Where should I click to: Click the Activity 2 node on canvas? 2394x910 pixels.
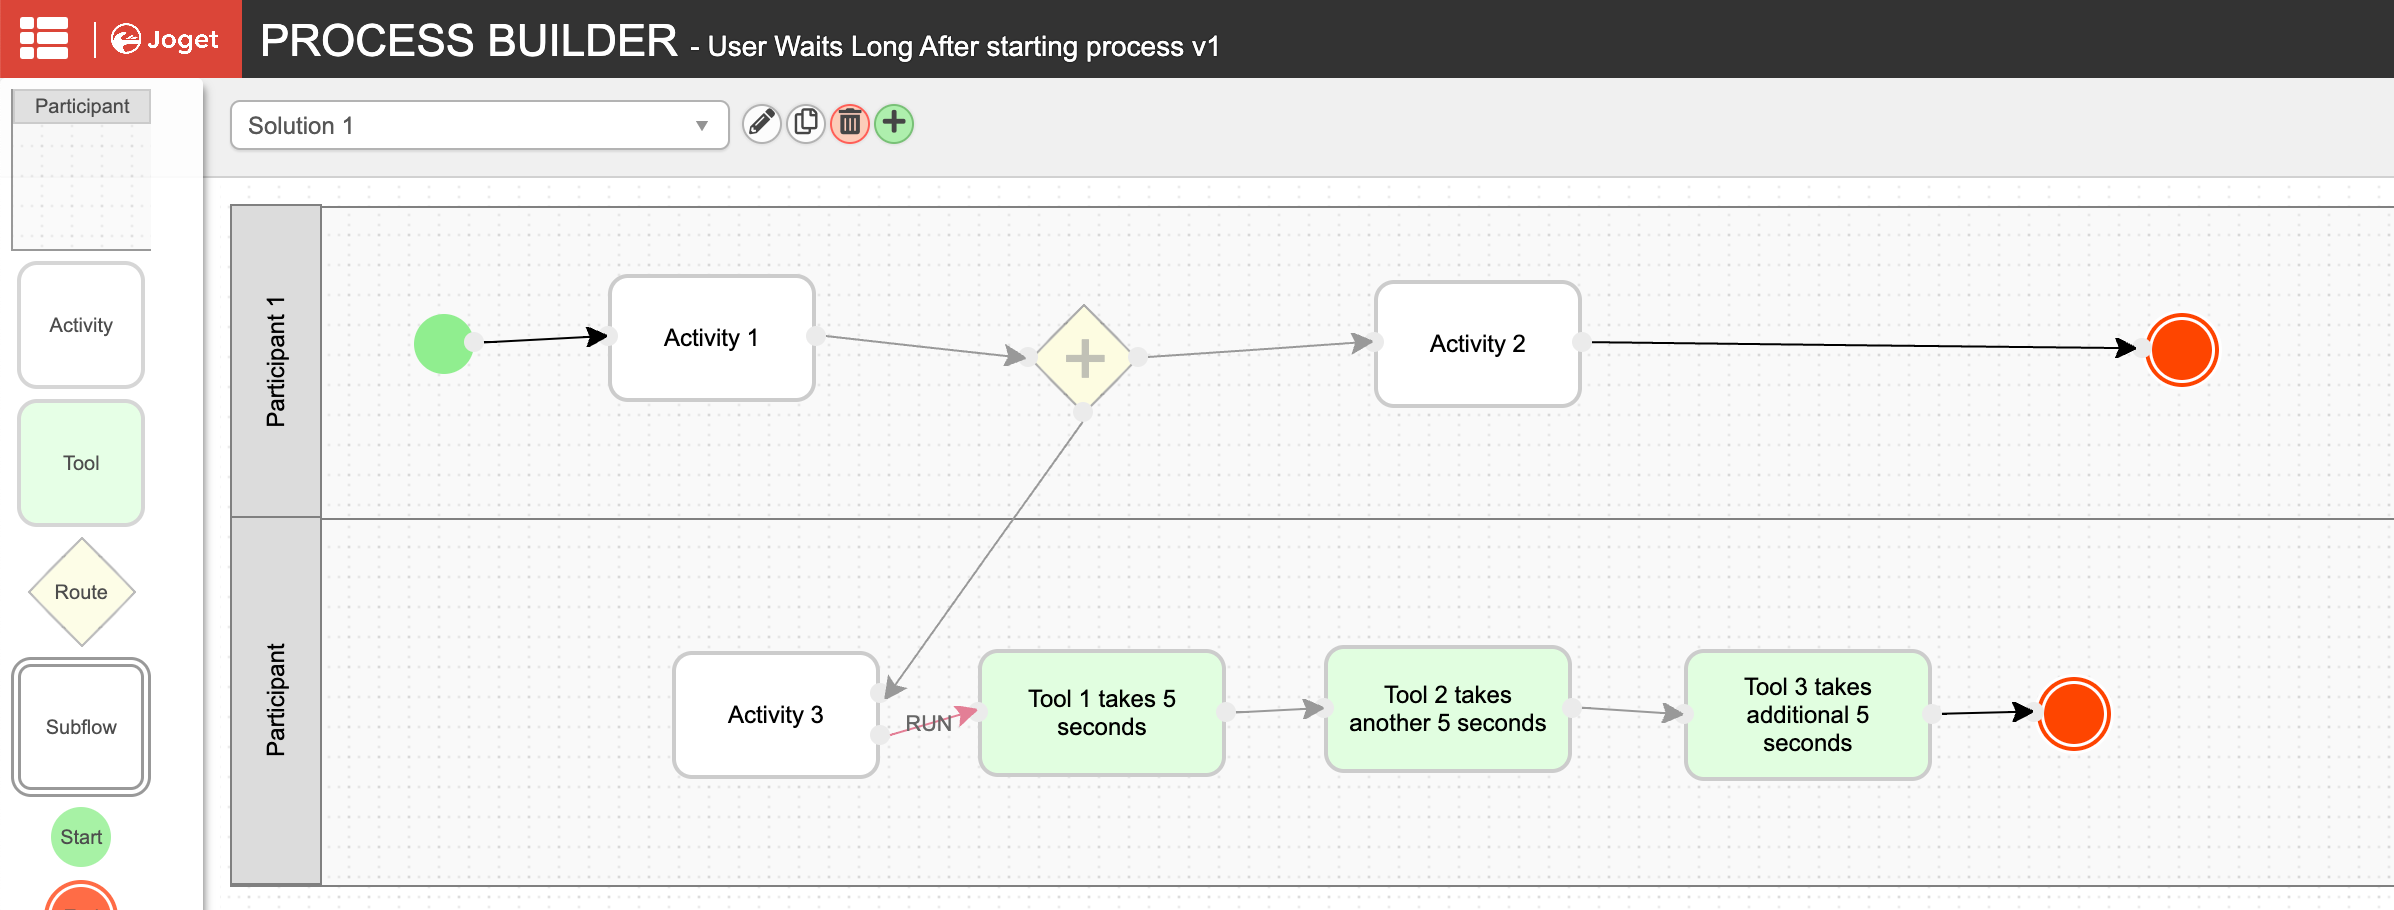point(1477,344)
